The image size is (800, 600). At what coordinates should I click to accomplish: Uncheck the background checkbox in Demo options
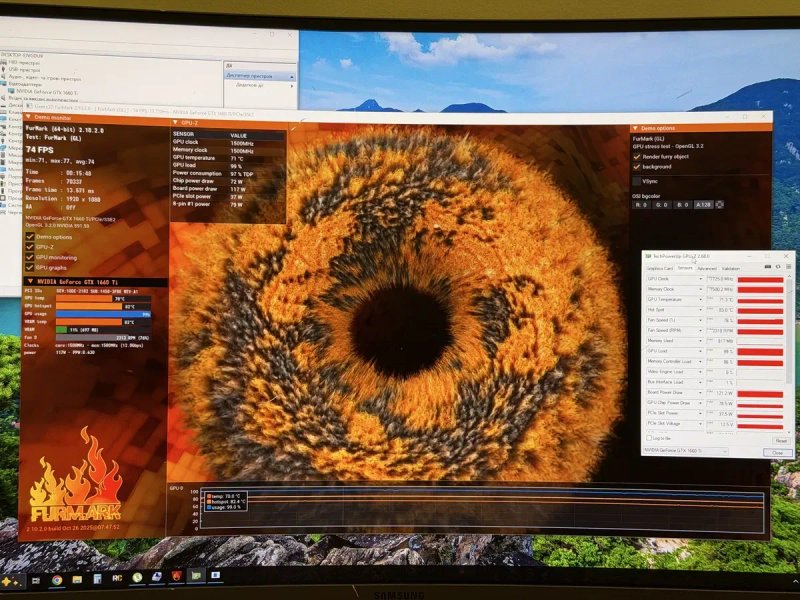(637, 167)
